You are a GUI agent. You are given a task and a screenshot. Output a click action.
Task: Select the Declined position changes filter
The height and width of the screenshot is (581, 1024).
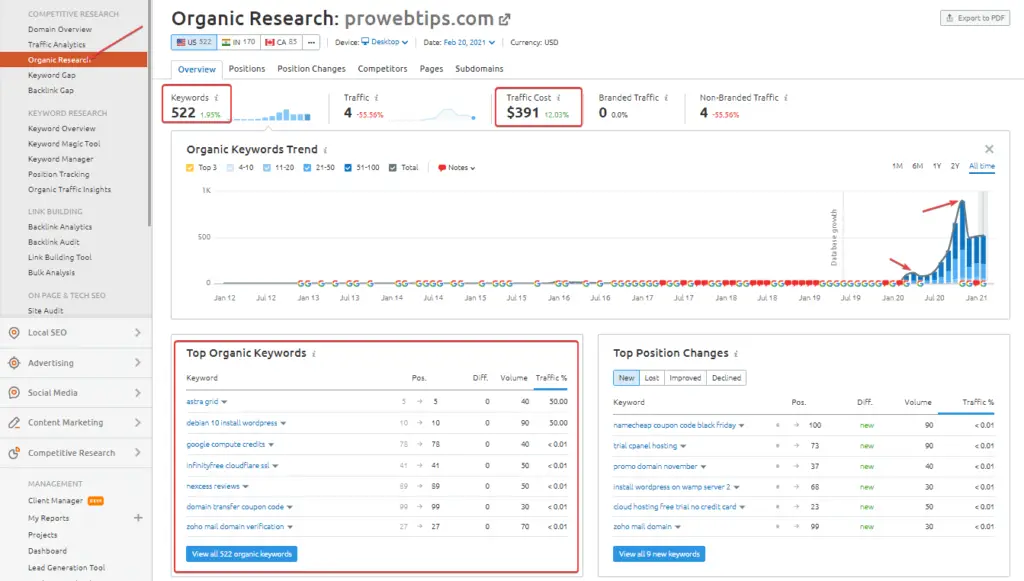click(726, 378)
